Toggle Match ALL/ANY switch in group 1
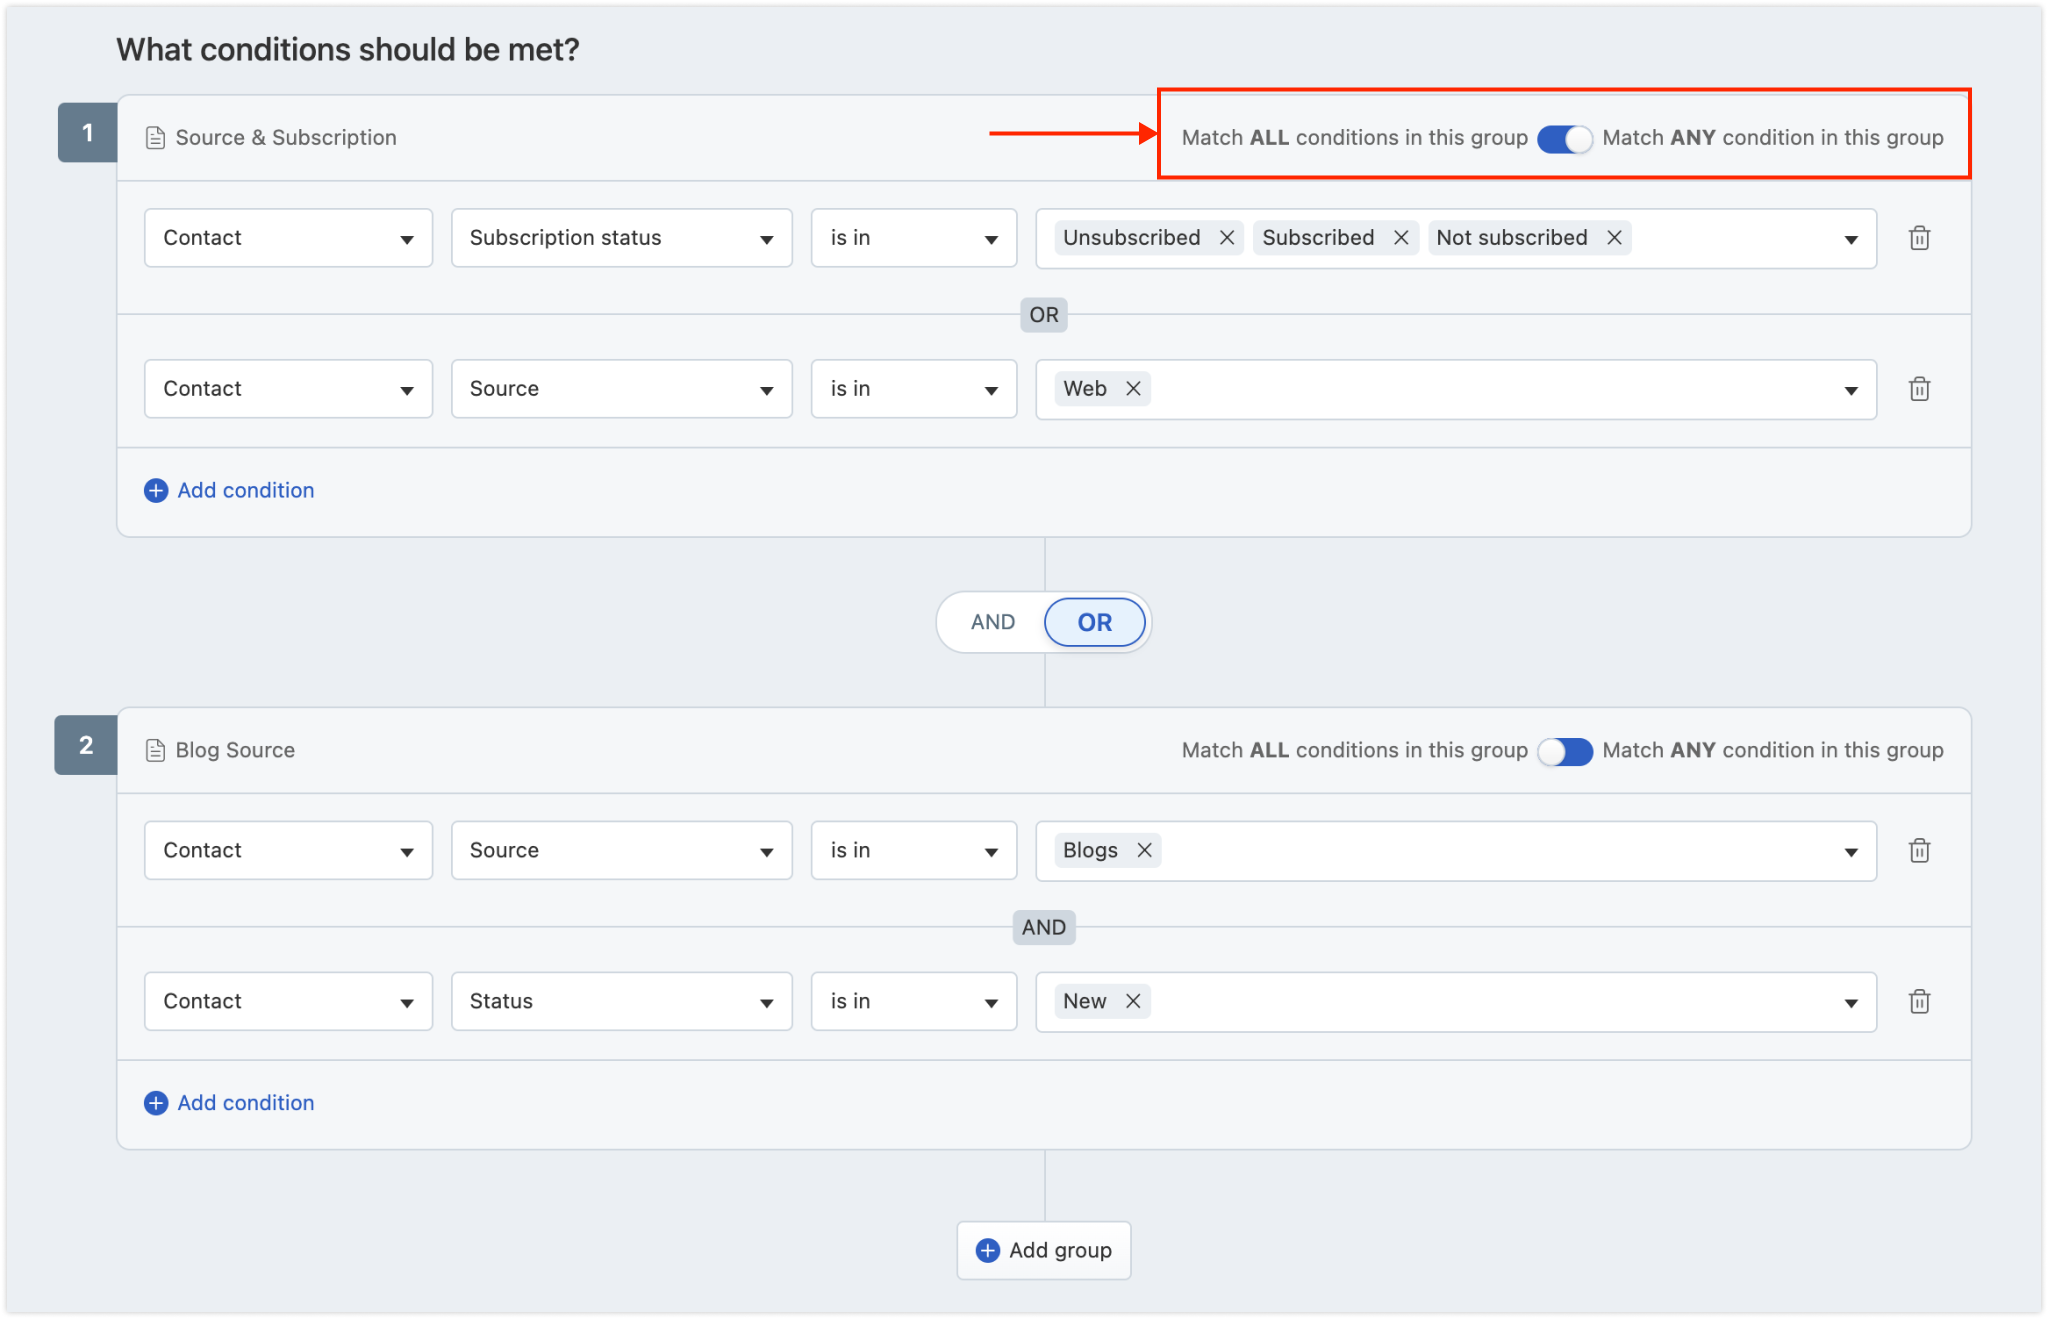 pyautogui.click(x=1565, y=139)
